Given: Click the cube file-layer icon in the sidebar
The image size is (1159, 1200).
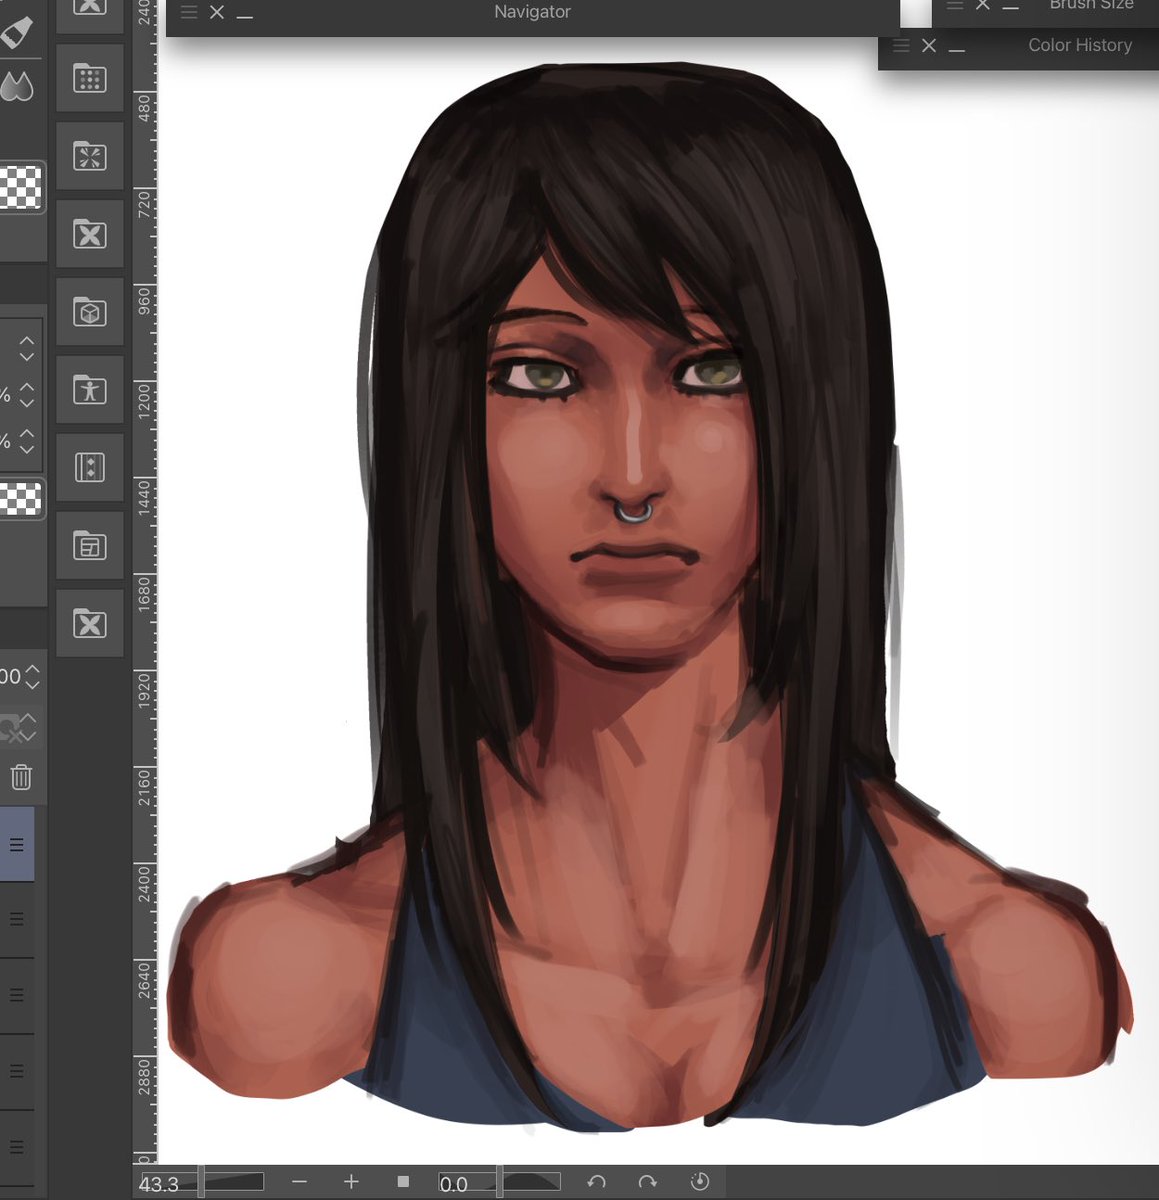Looking at the screenshot, I should (90, 311).
